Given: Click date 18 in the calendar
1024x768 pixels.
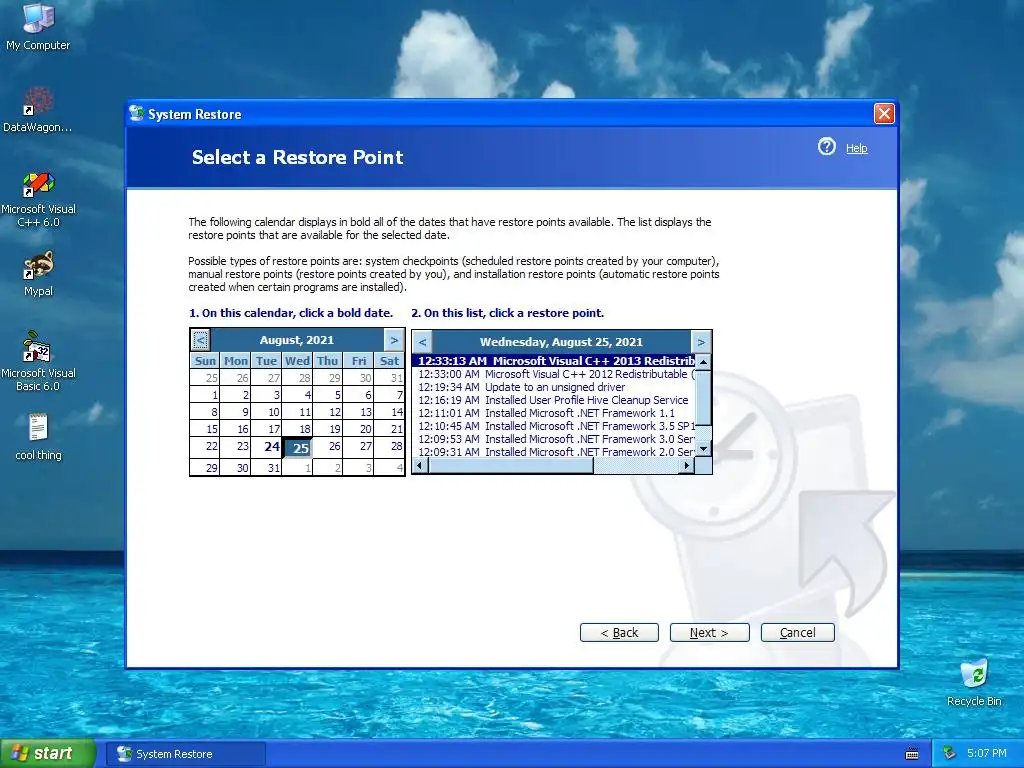Looking at the screenshot, I should coord(297,429).
